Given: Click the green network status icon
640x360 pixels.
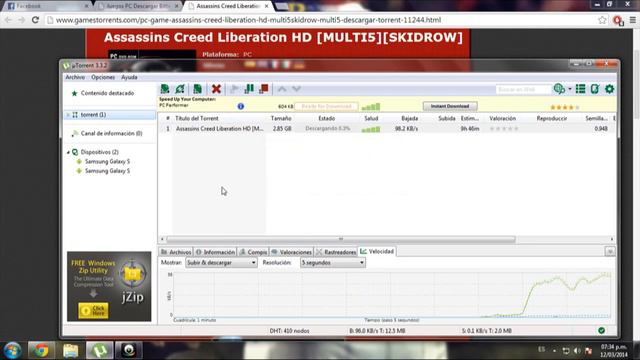Looking at the screenshot, I should point(602,331).
